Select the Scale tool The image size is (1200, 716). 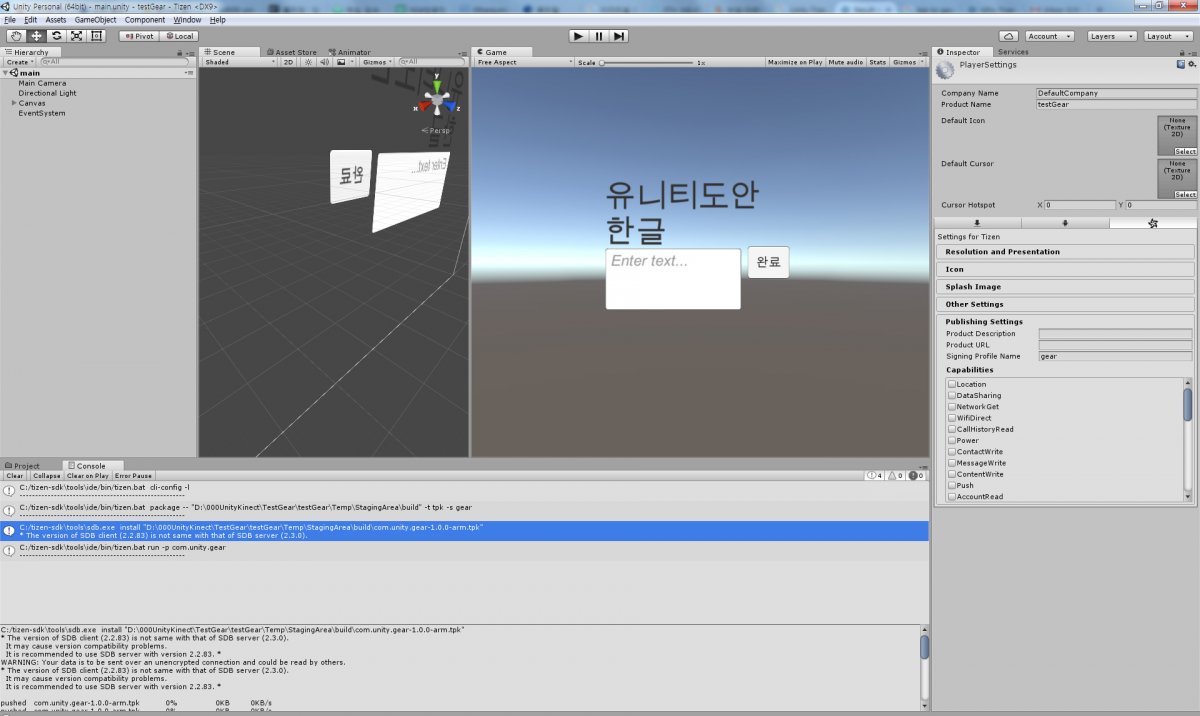[x=76, y=36]
